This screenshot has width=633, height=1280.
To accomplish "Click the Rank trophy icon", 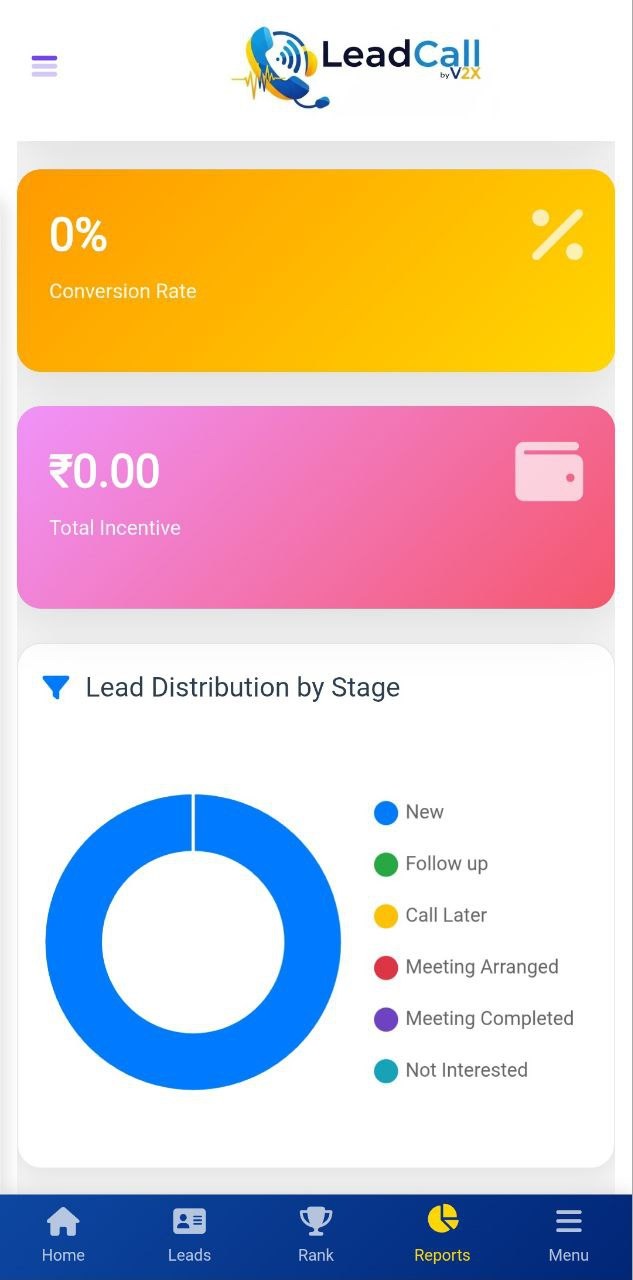I will click(315, 1219).
